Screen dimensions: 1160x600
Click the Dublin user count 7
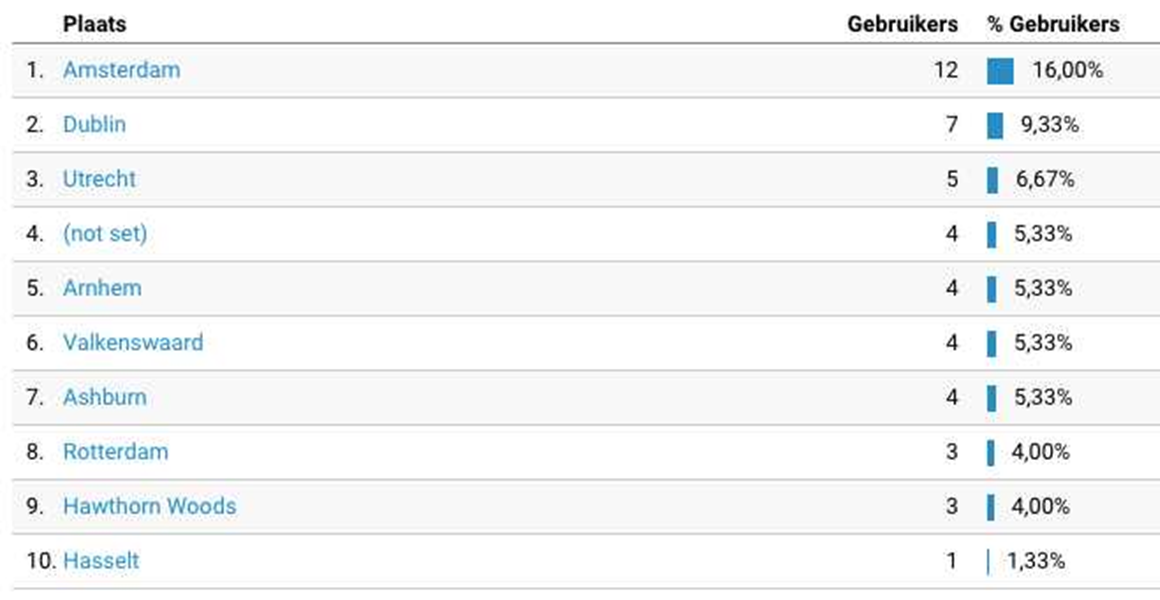pos(951,125)
